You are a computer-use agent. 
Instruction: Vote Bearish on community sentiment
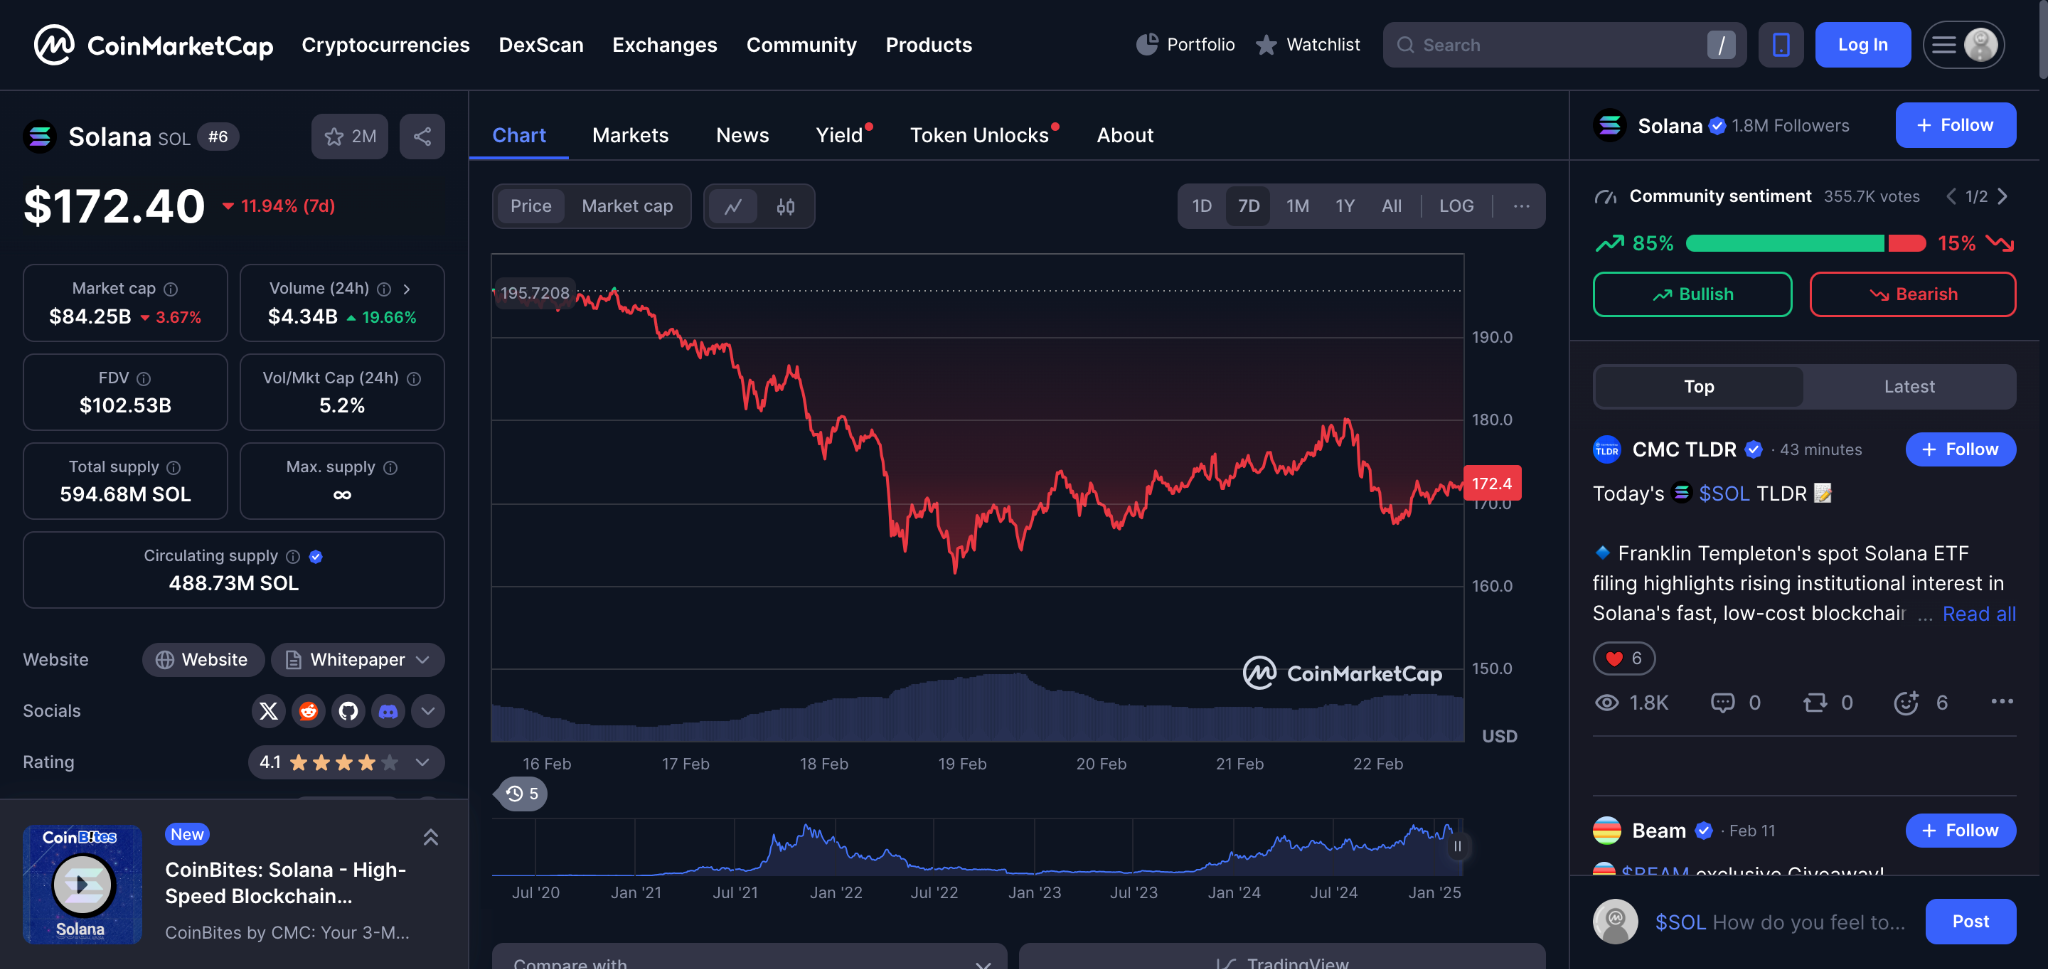[1913, 295]
